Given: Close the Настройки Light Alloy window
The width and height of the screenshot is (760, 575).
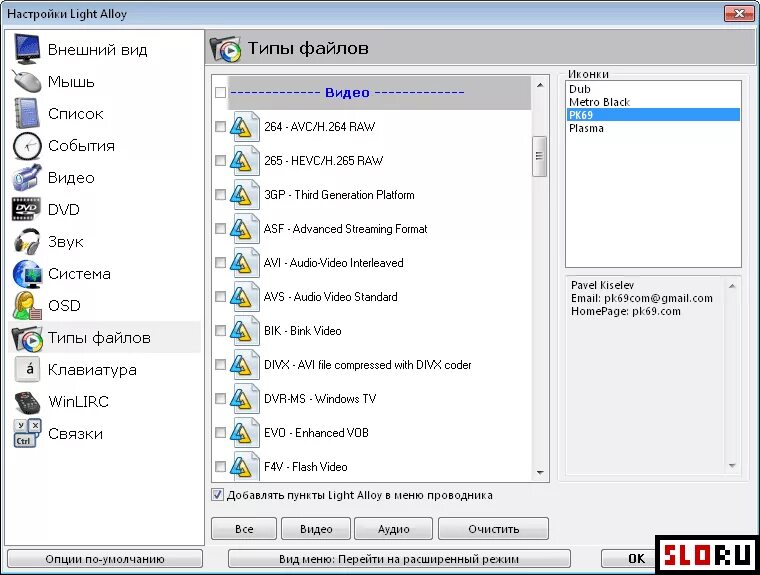Looking at the screenshot, I should tap(739, 13).
